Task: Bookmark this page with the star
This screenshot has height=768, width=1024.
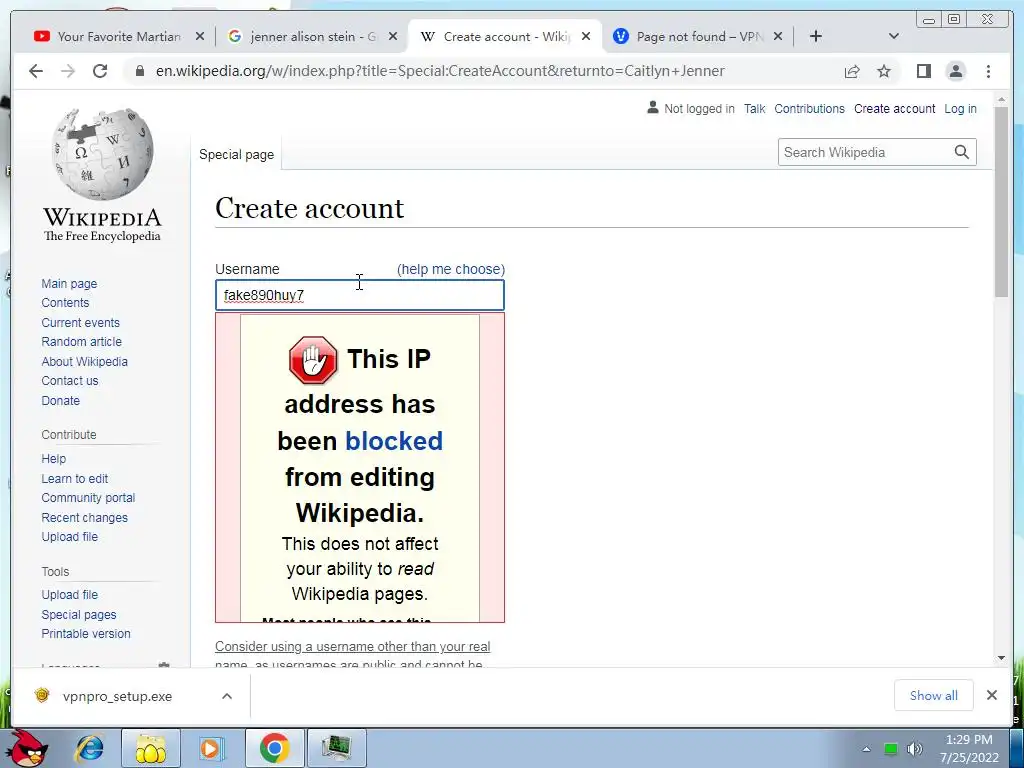Action: 884,71
